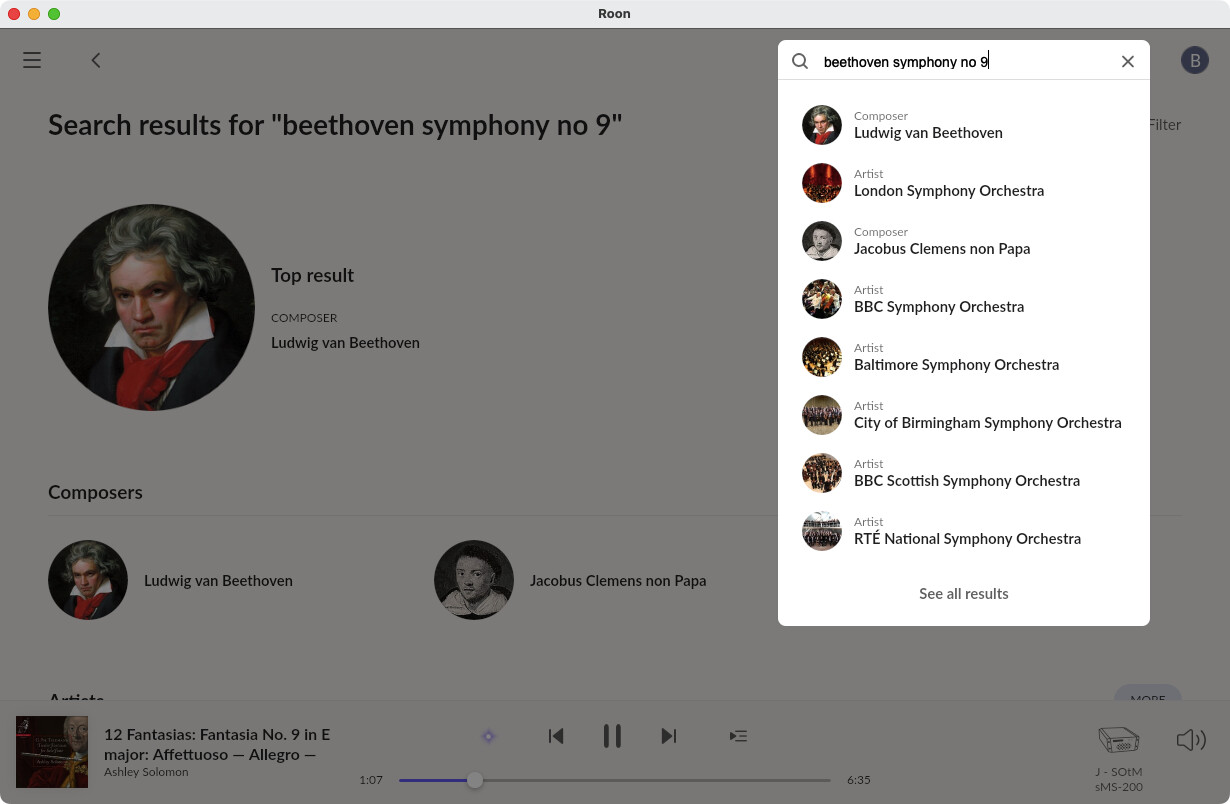
Task: Open the now playing album artwork
Action: (52, 751)
